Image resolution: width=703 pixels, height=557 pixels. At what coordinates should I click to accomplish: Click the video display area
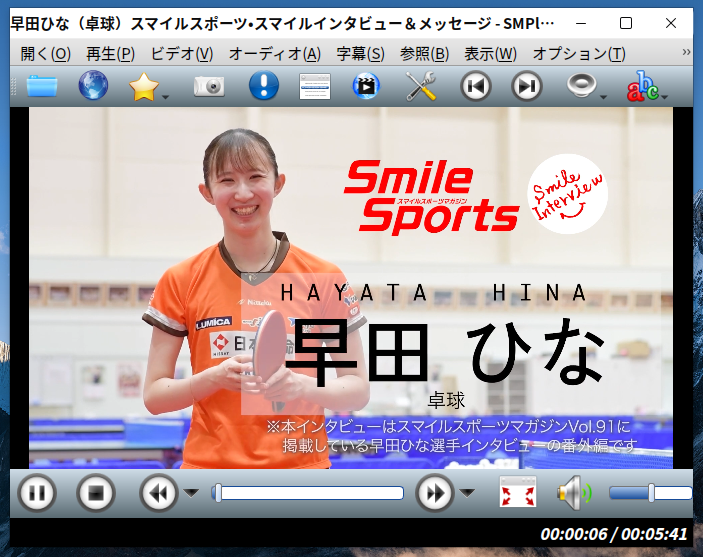tap(351, 288)
